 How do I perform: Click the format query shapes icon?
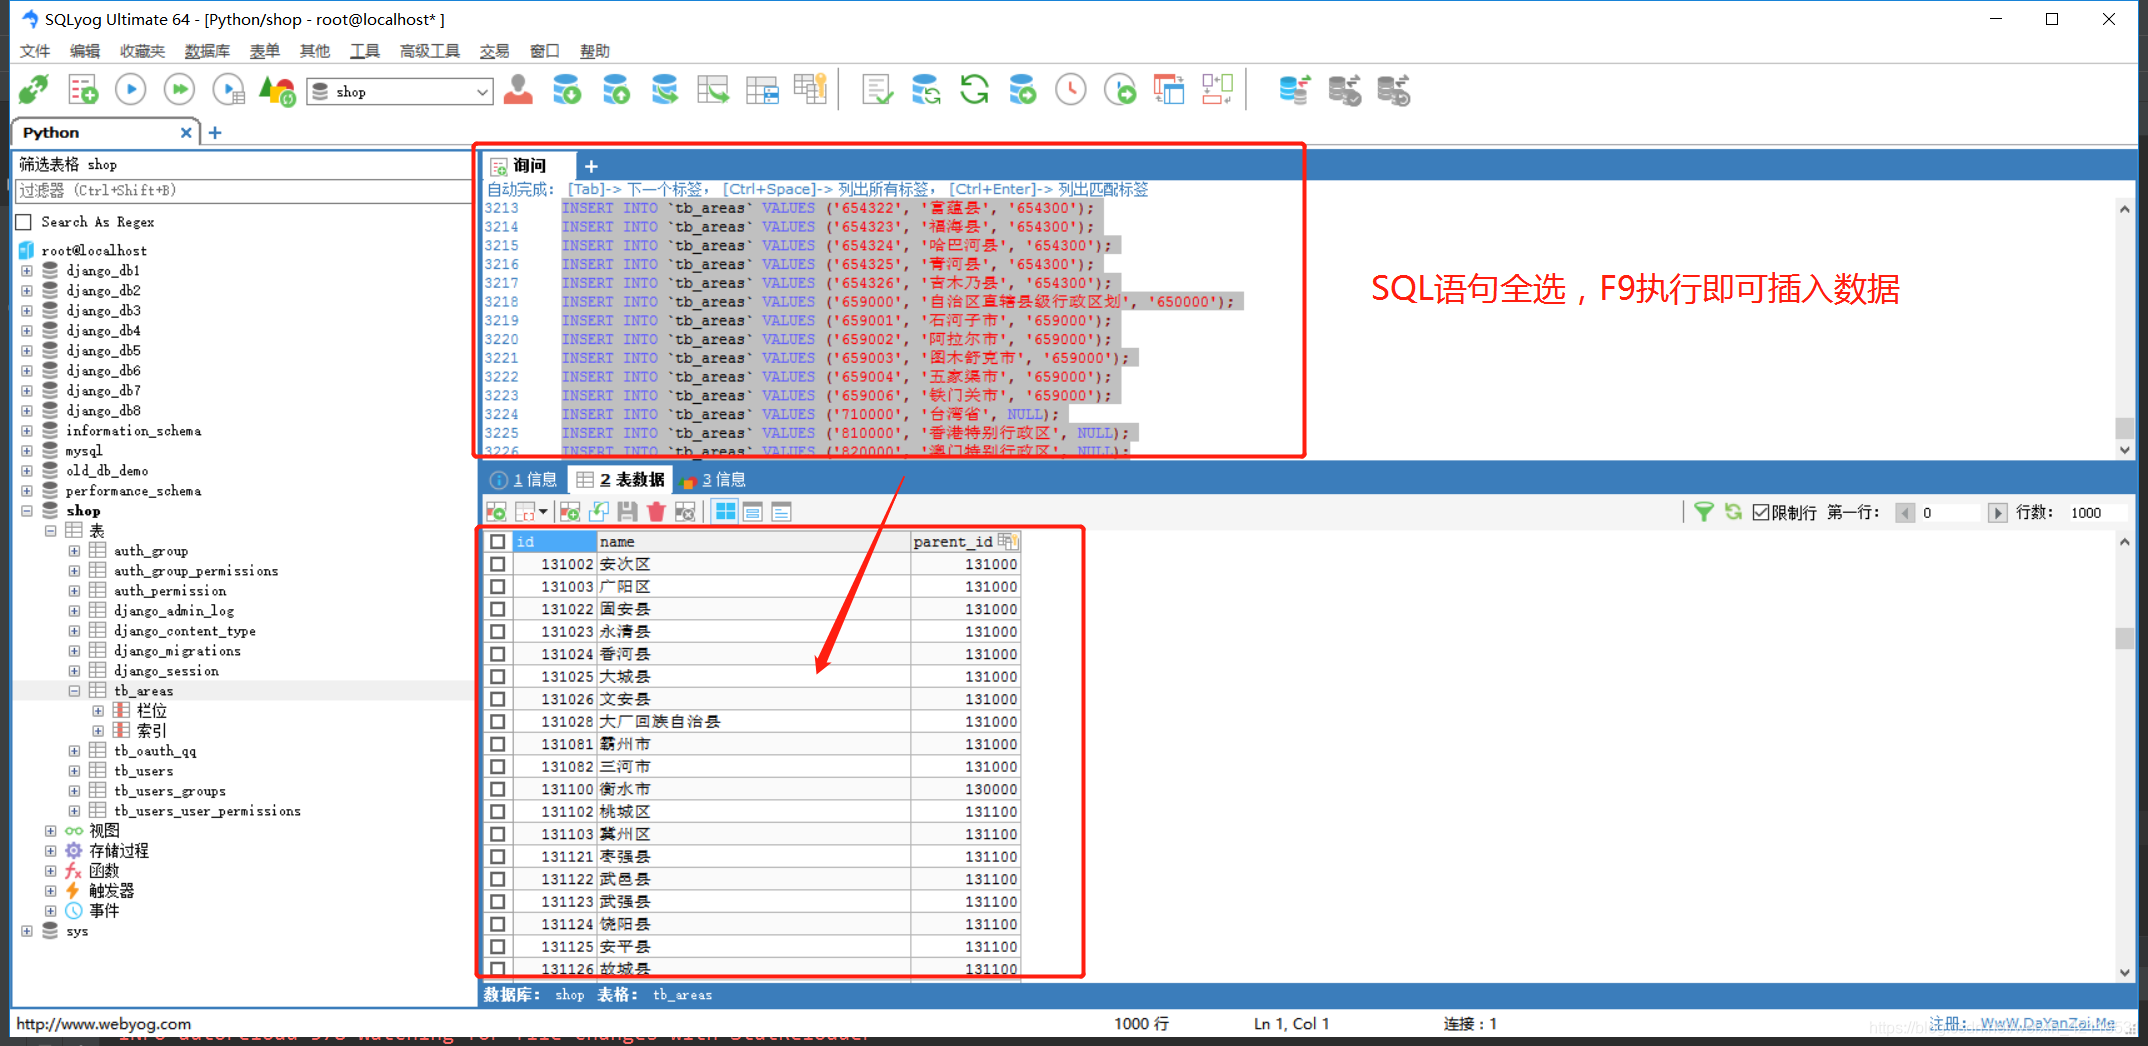click(x=277, y=91)
